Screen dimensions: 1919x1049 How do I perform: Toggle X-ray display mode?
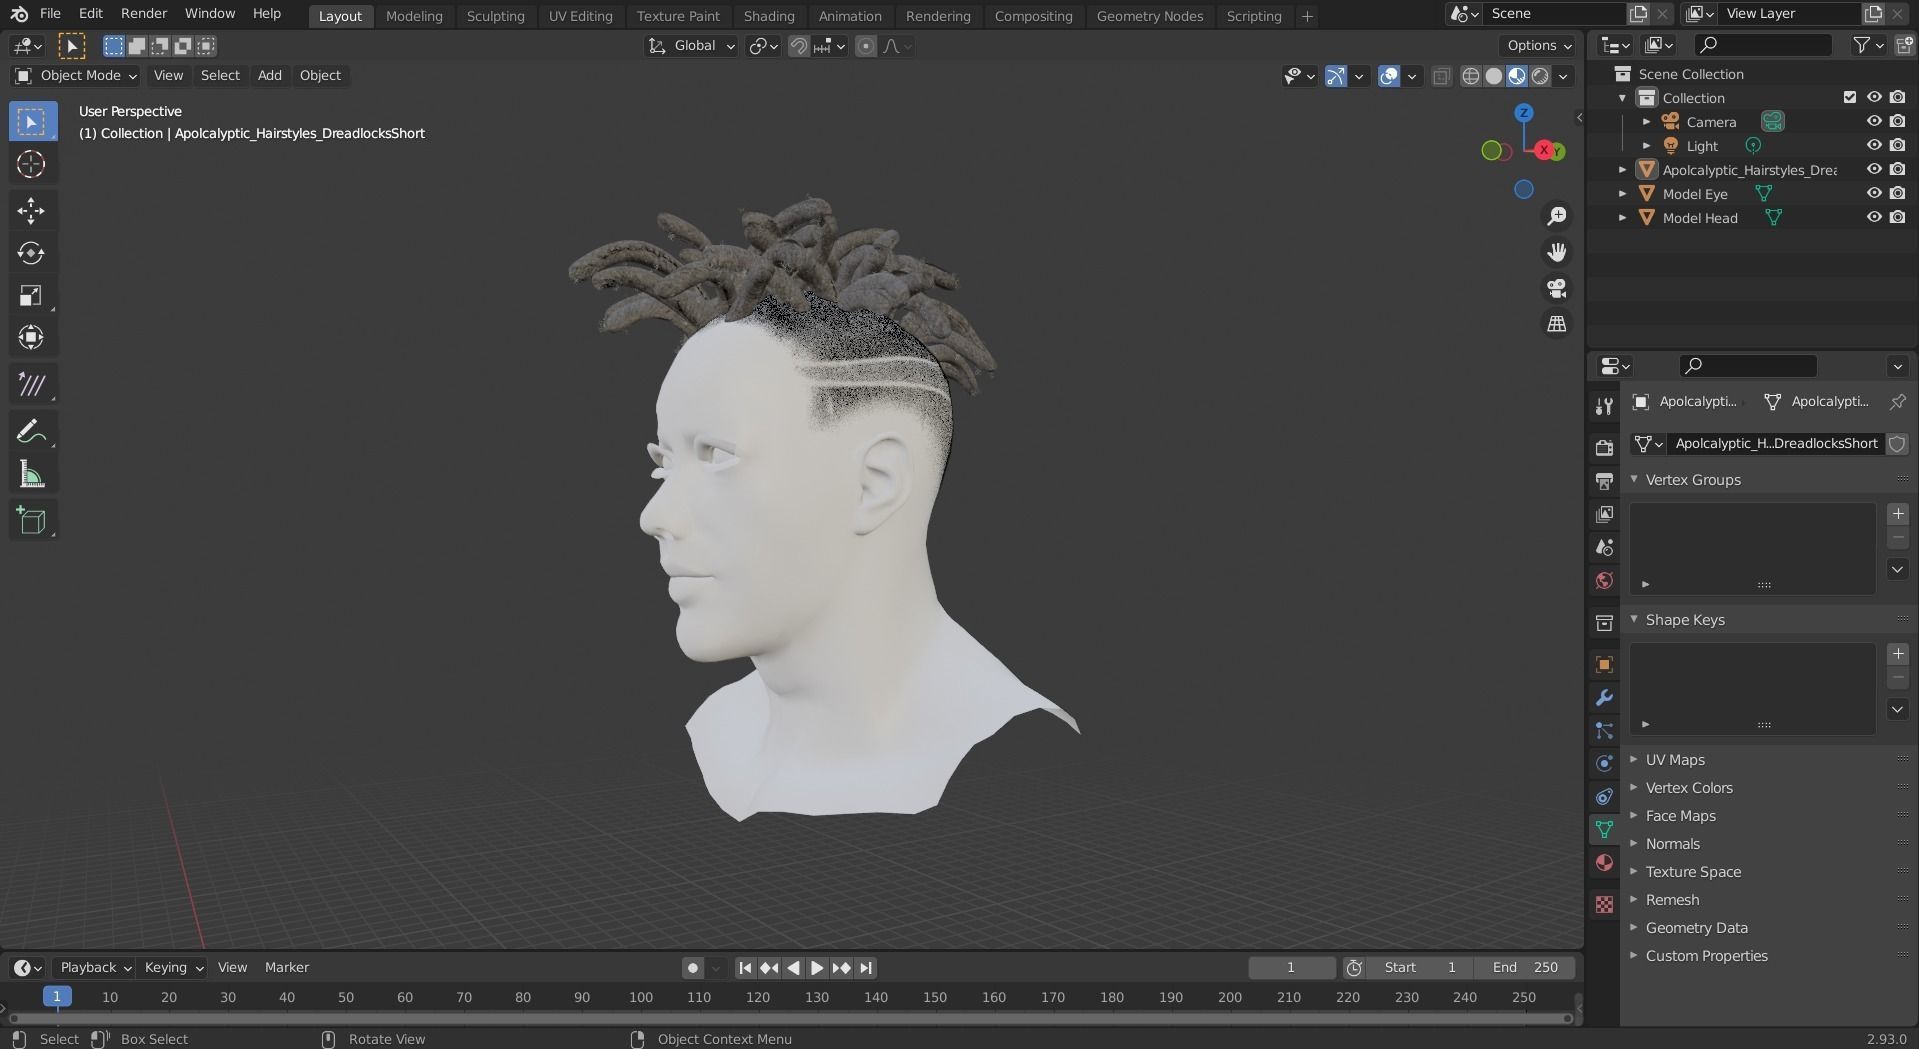coord(1441,76)
